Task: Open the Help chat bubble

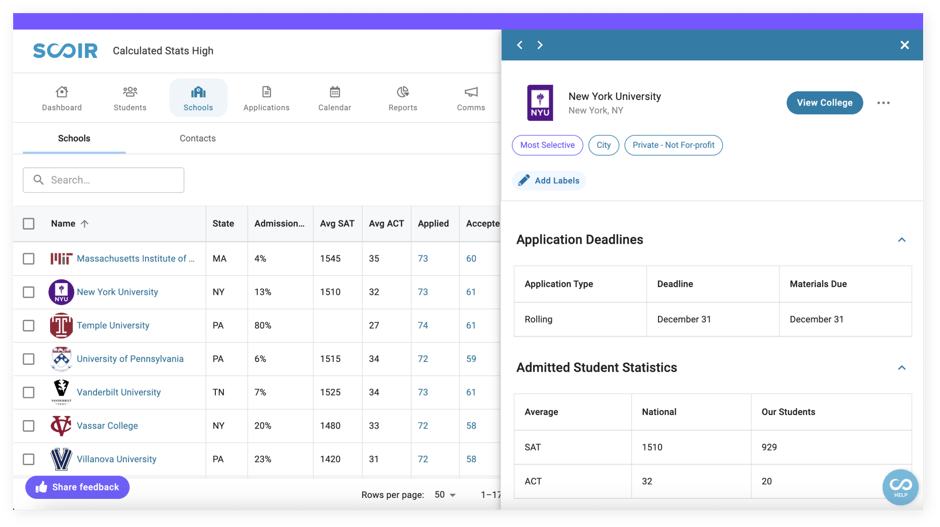Action: click(x=900, y=486)
